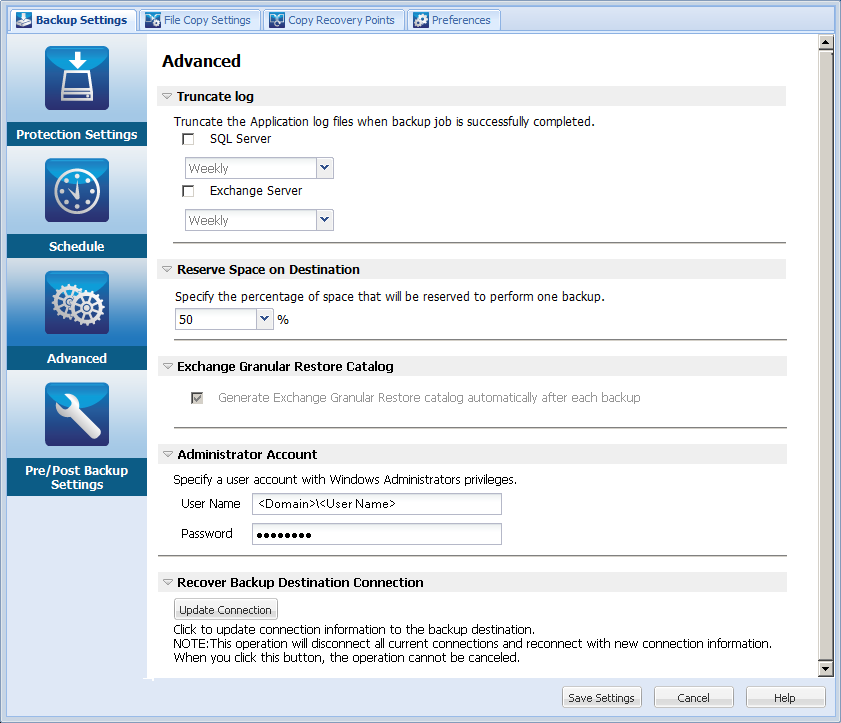
Task: Switch to the File Copy Settings tab
Action: click(199, 19)
